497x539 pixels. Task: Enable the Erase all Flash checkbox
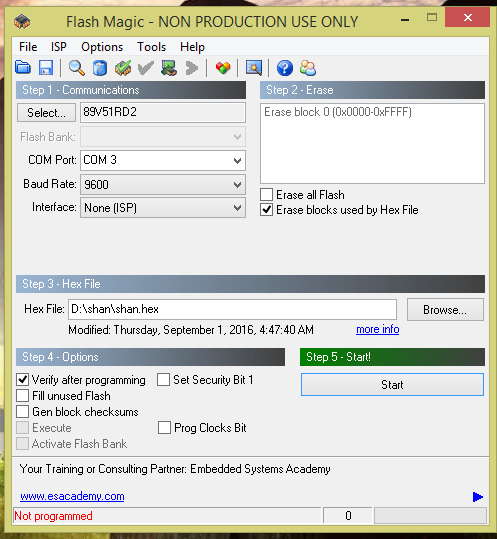click(266, 195)
